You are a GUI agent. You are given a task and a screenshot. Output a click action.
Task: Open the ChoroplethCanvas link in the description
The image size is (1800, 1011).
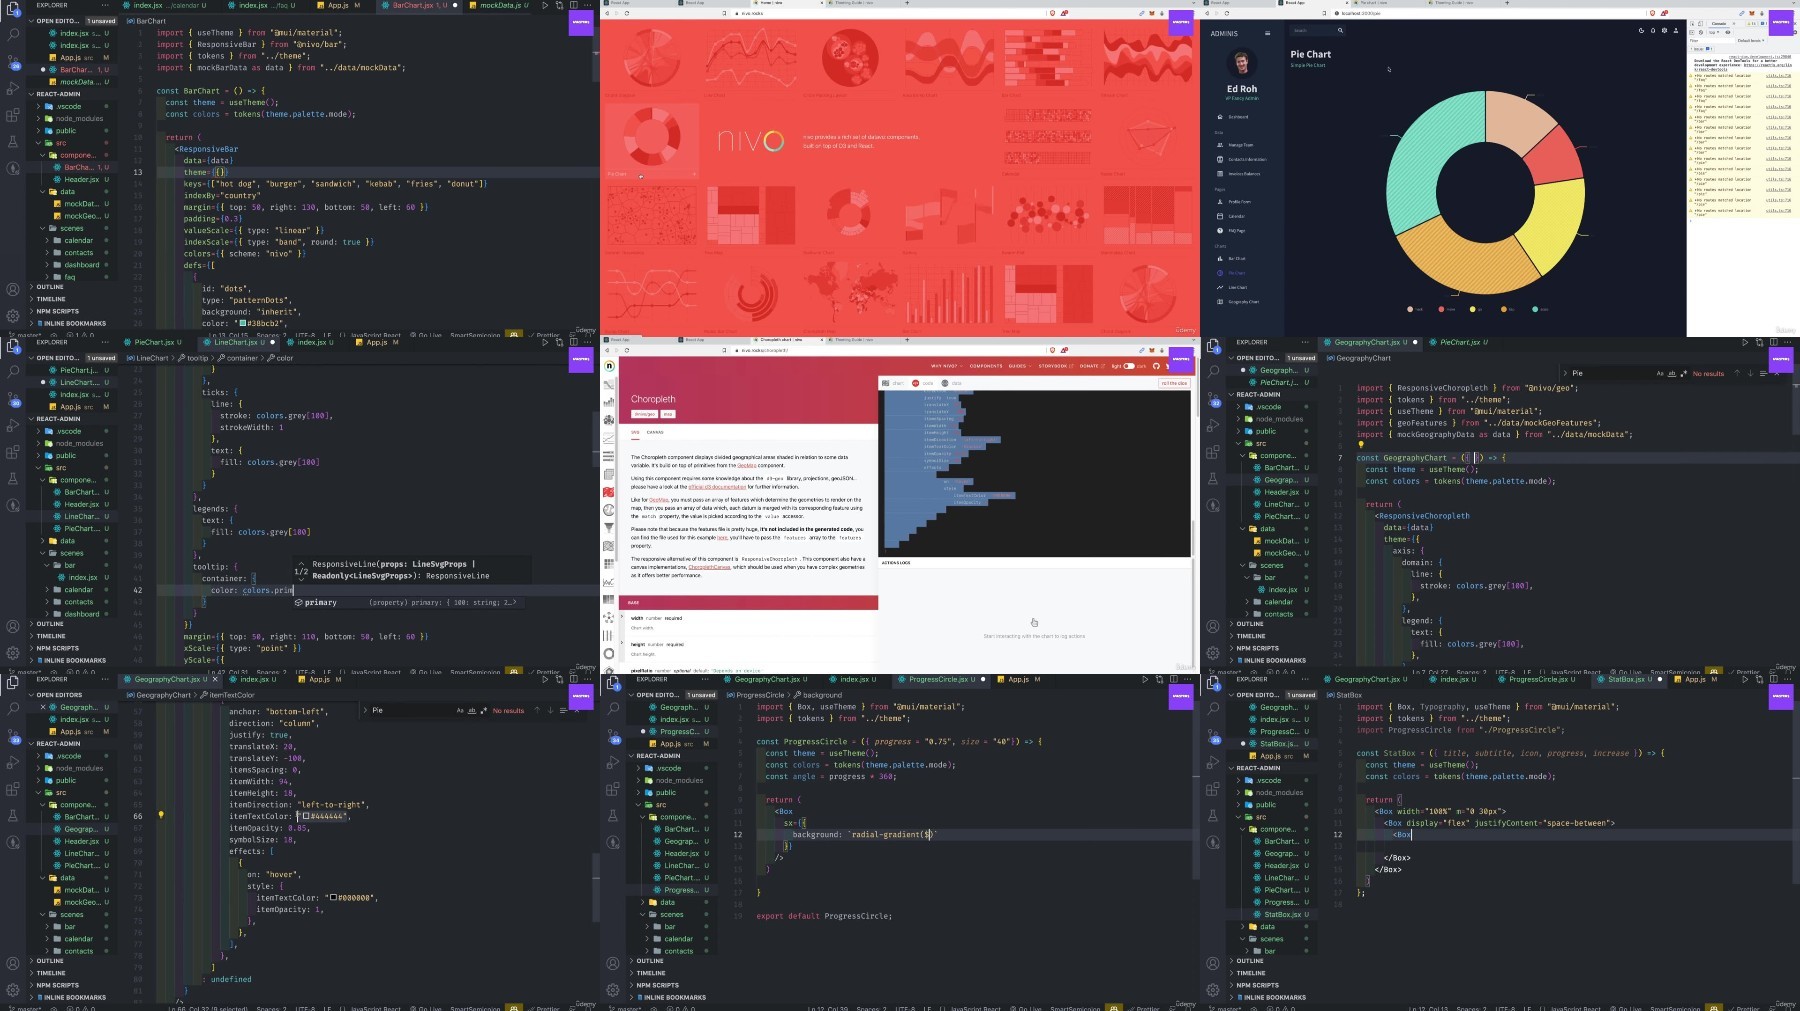click(709, 567)
